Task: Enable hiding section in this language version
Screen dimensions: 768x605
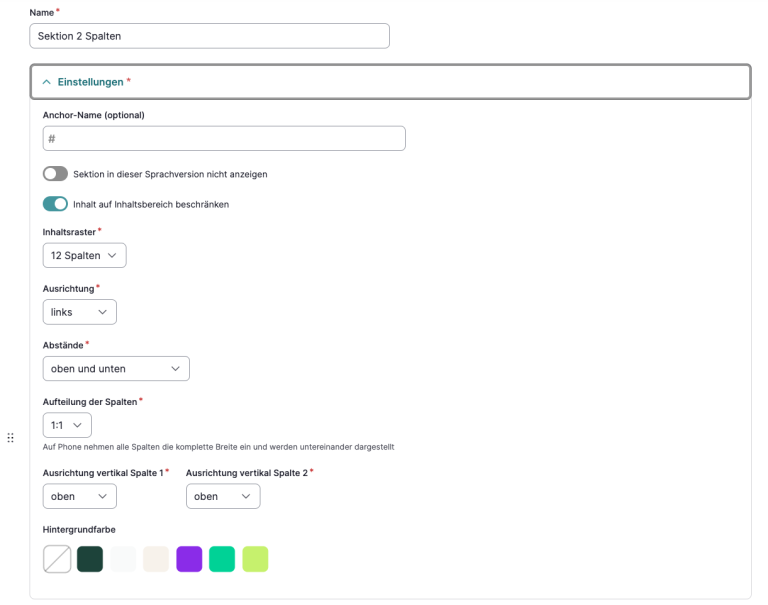Action: pyautogui.click(x=55, y=174)
